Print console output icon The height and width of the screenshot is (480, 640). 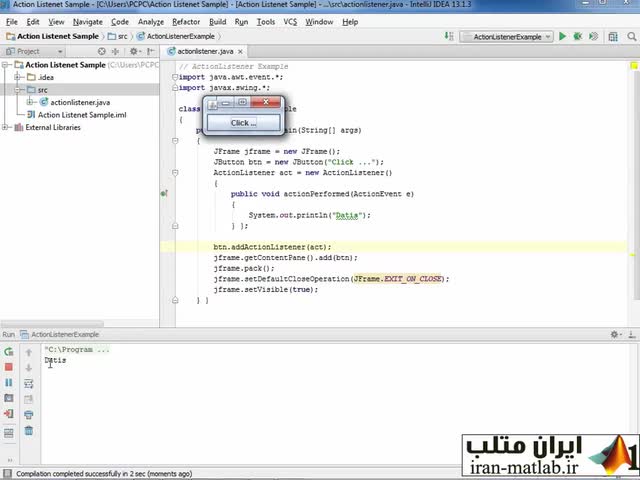click(29, 415)
